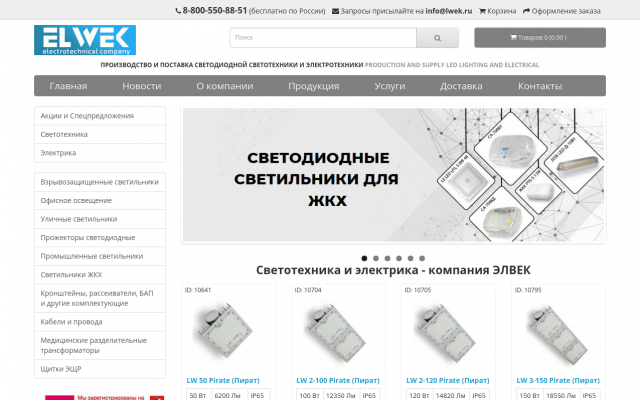Image resolution: width=640 pixels, height=400 pixels.
Task: Open LW 2-120 Pirate (Пират) product link
Action: coord(448,380)
